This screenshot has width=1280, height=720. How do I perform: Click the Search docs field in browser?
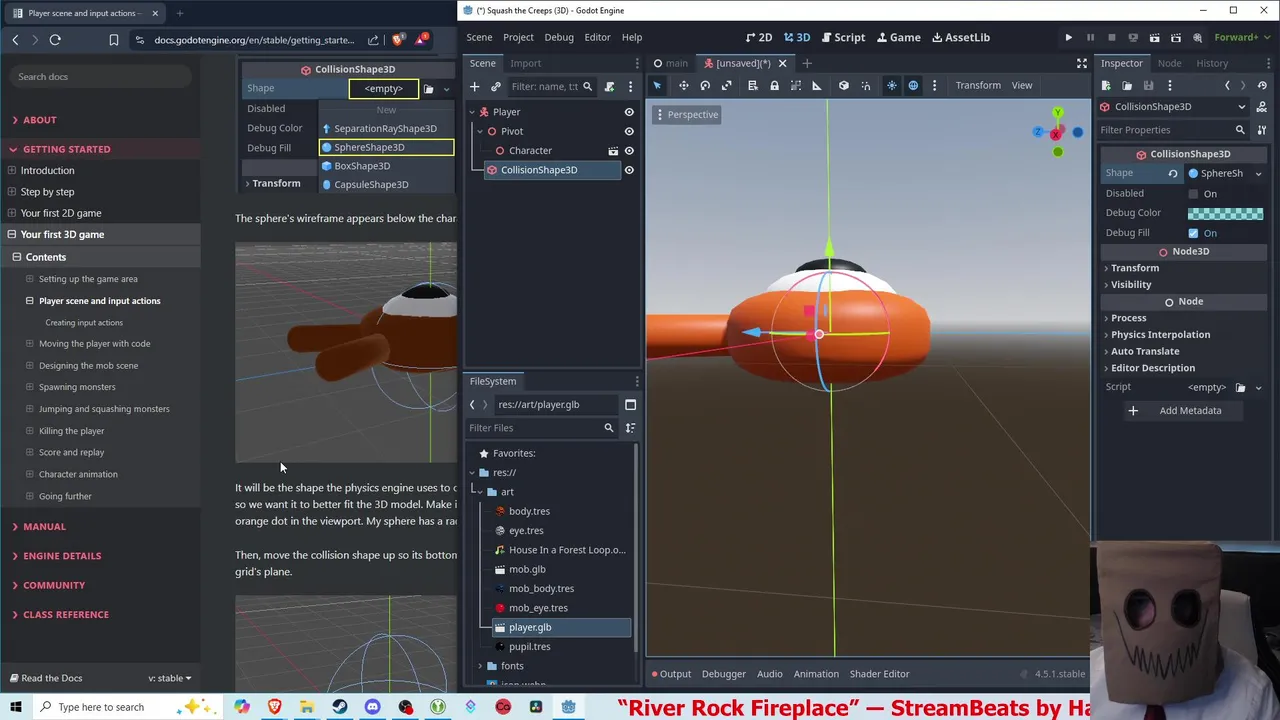(98, 77)
